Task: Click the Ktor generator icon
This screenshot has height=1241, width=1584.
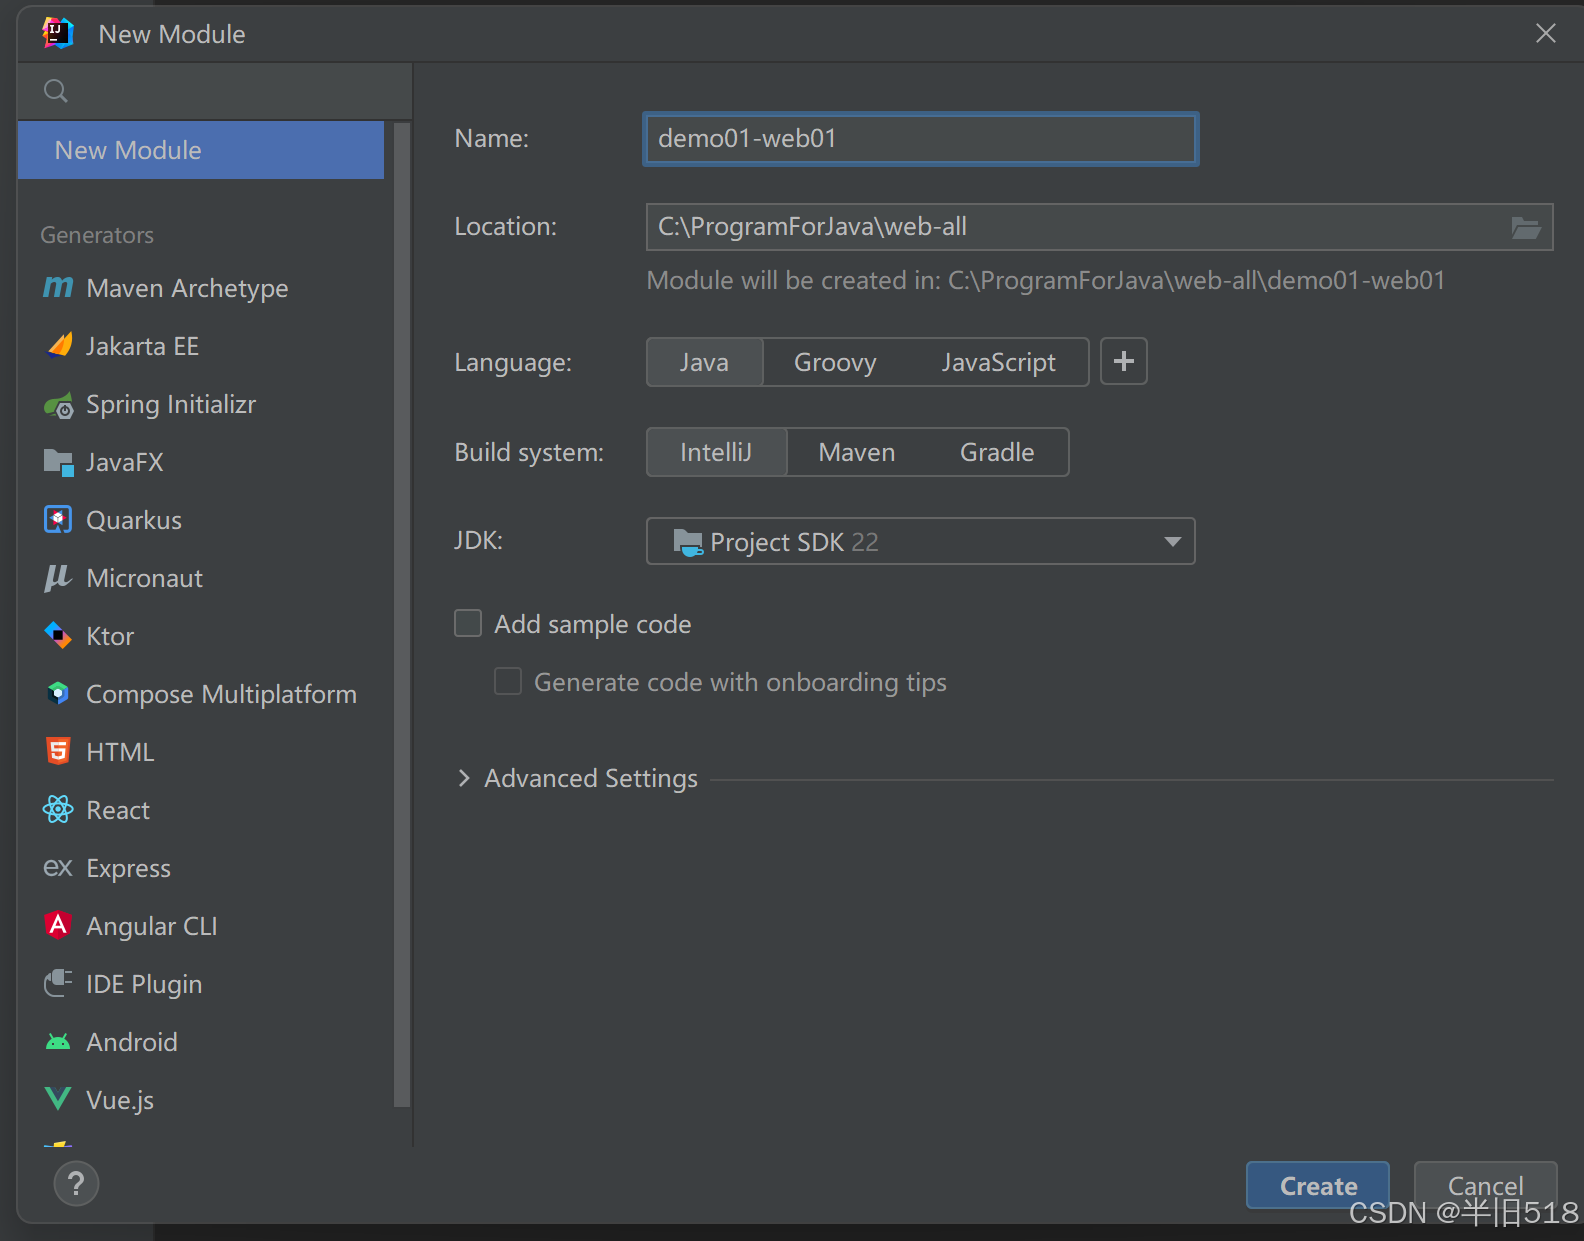Action: click(x=58, y=636)
